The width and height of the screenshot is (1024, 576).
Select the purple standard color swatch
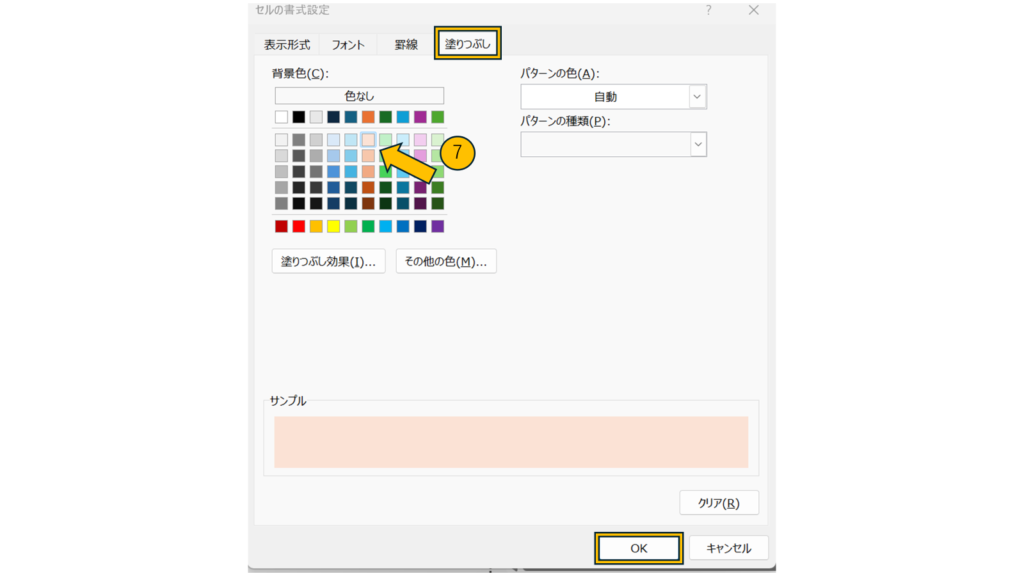437,226
